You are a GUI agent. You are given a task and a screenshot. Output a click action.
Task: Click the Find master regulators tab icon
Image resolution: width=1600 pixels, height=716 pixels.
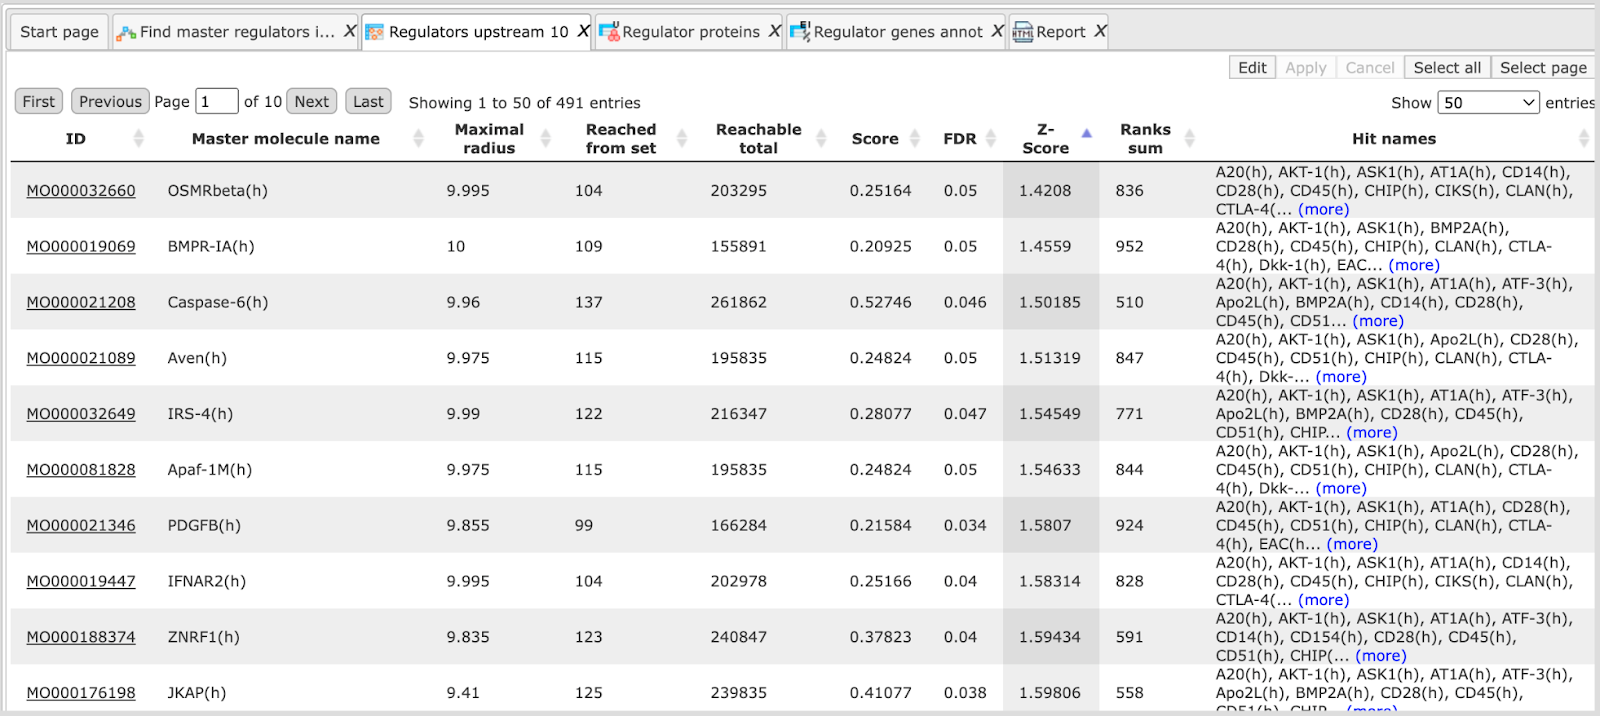[x=126, y=33]
